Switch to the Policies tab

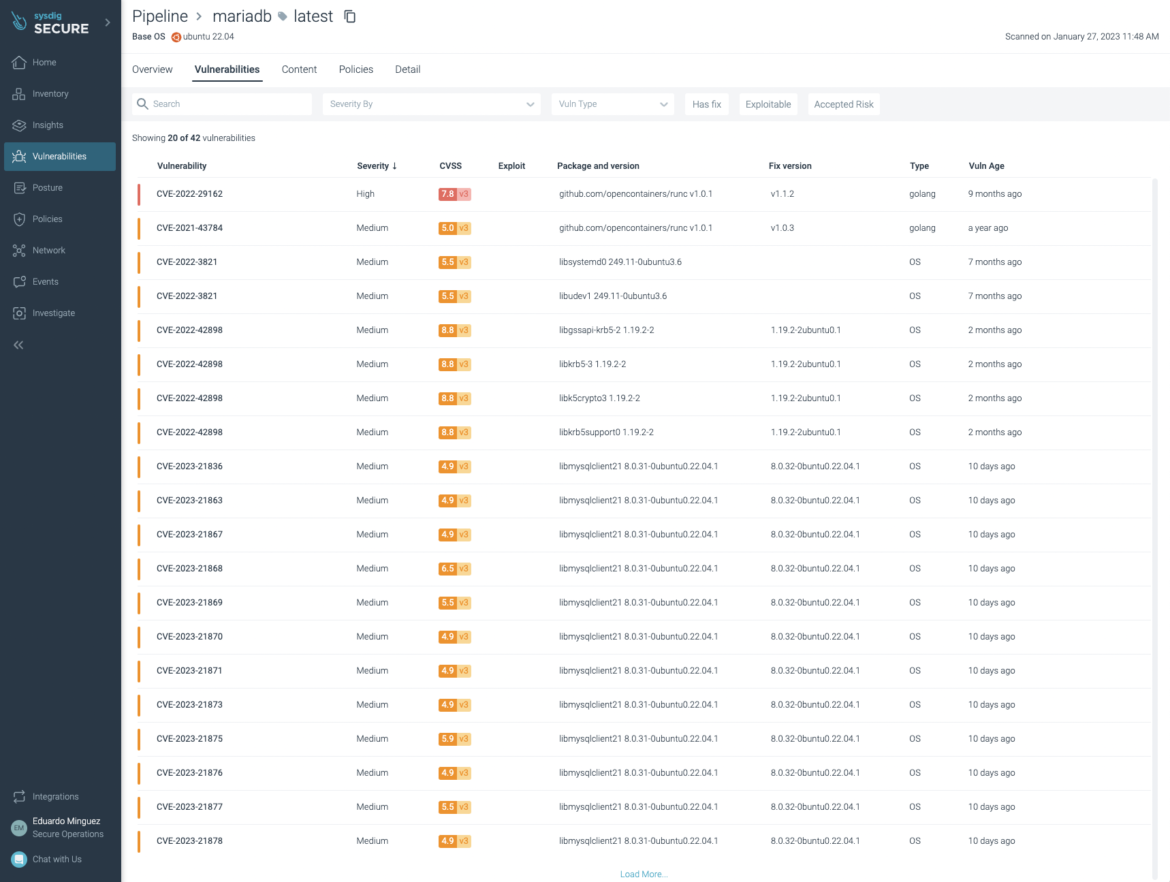coord(356,69)
